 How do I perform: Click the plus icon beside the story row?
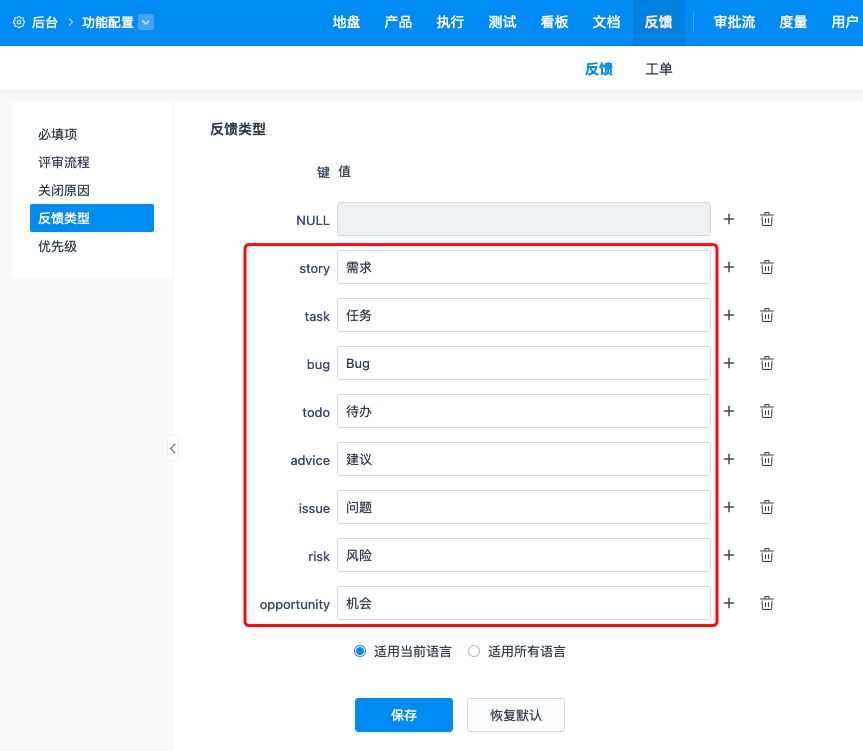pyautogui.click(x=729, y=267)
